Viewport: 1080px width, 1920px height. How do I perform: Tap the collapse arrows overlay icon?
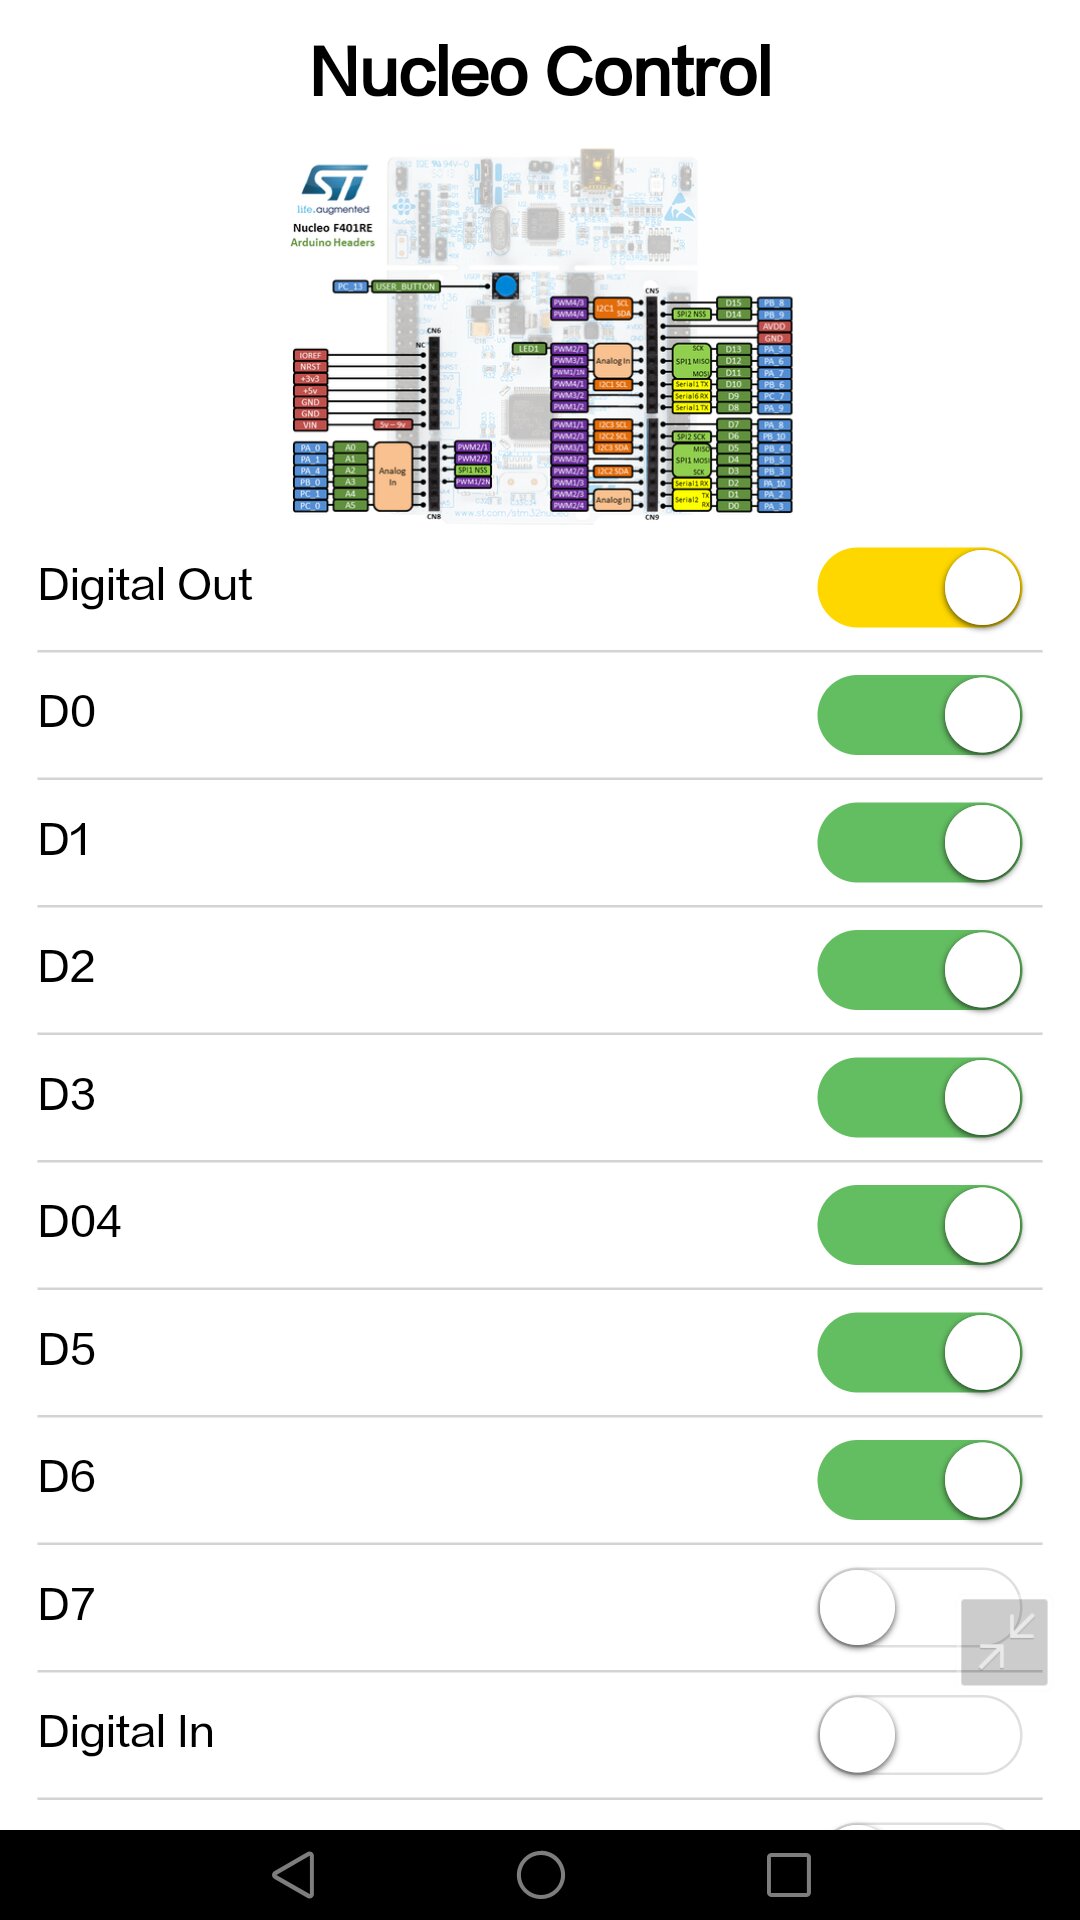(x=1004, y=1642)
